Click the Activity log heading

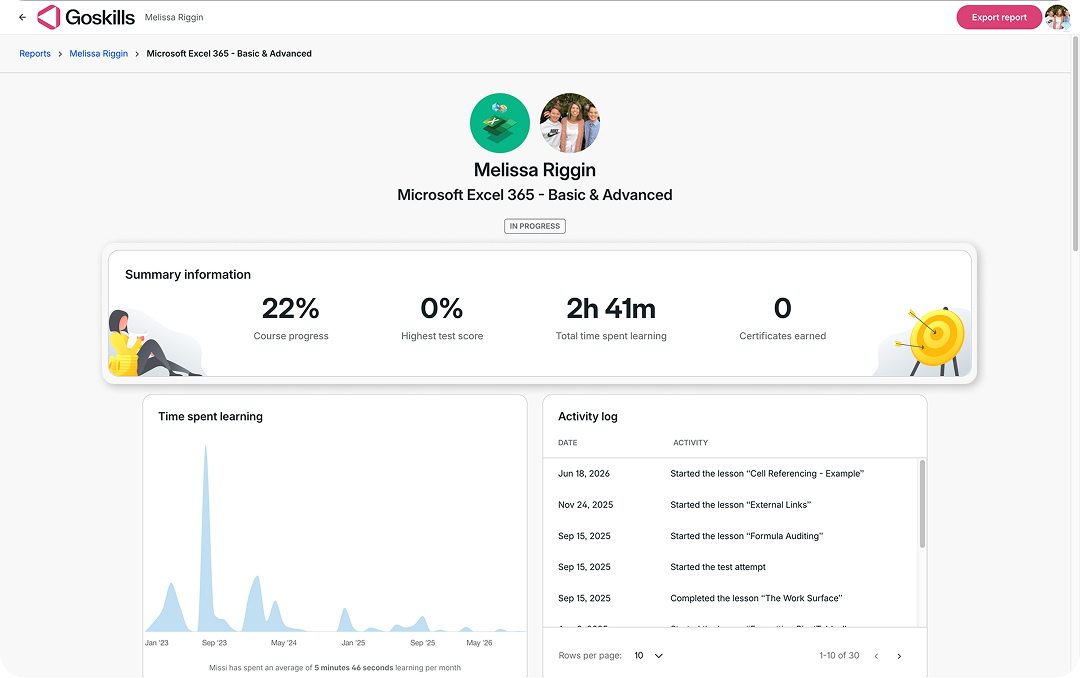tap(588, 416)
